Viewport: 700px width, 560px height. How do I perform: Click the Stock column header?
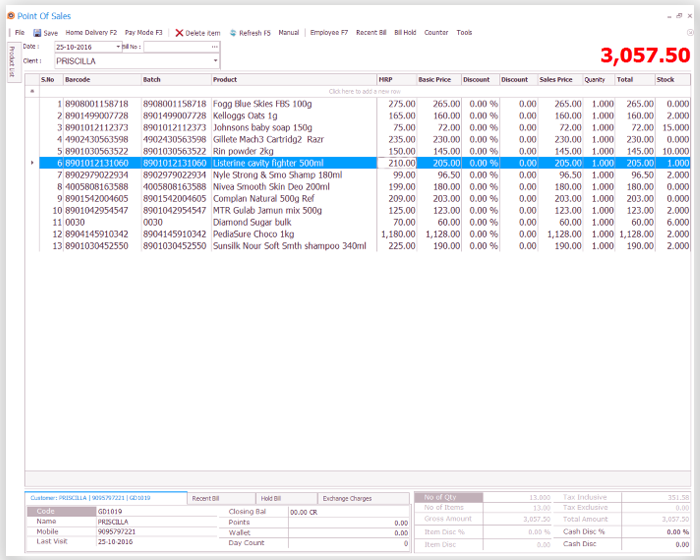pos(672,79)
